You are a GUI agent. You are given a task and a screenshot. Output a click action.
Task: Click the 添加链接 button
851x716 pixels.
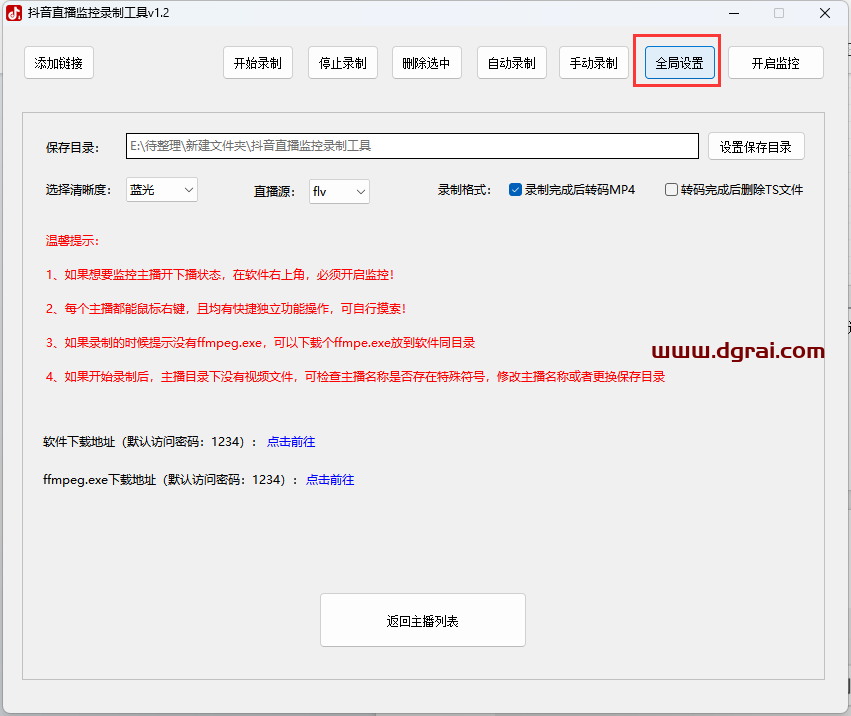[59, 63]
